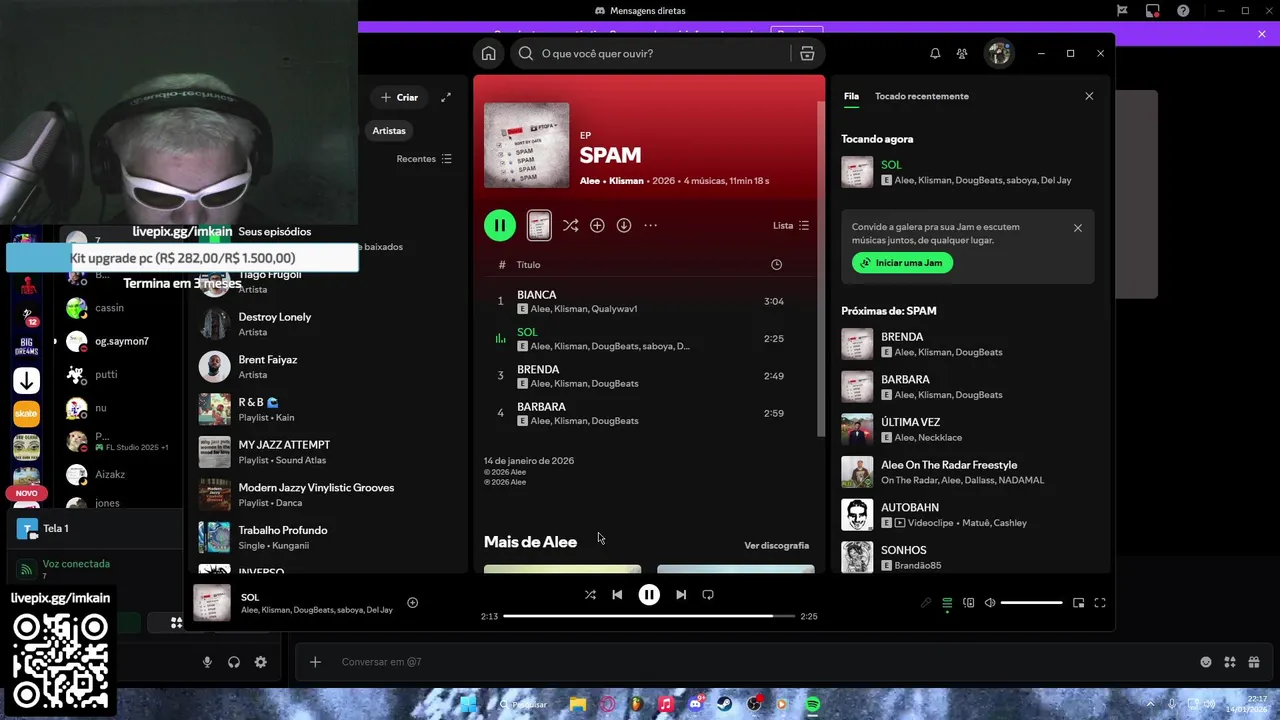The height and width of the screenshot is (720, 1280).
Task: Select BIANCA track row
Action: (x=648, y=301)
